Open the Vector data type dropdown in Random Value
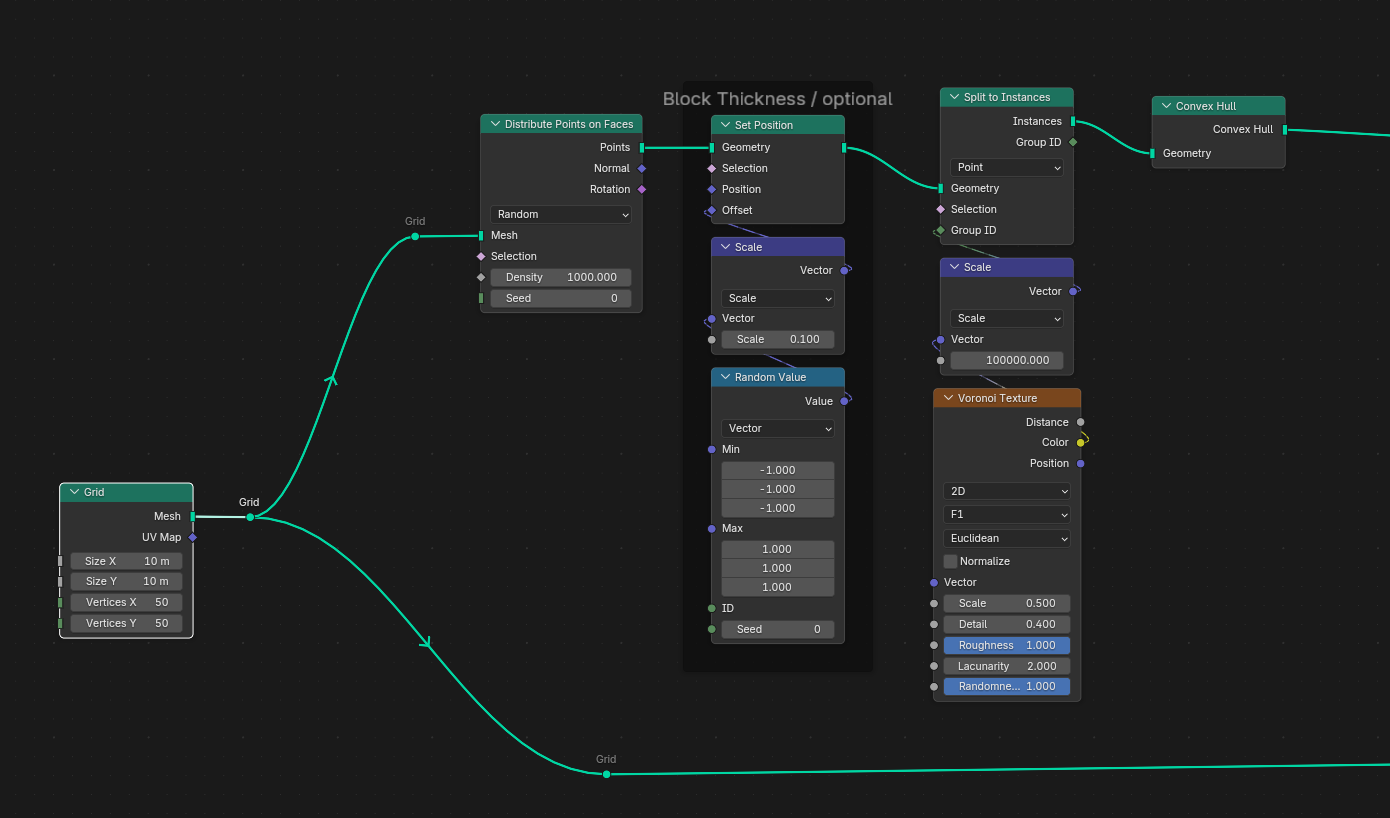The width and height of the screenshot is (1390, 818). pyautogui.click(x=778, y=428)
